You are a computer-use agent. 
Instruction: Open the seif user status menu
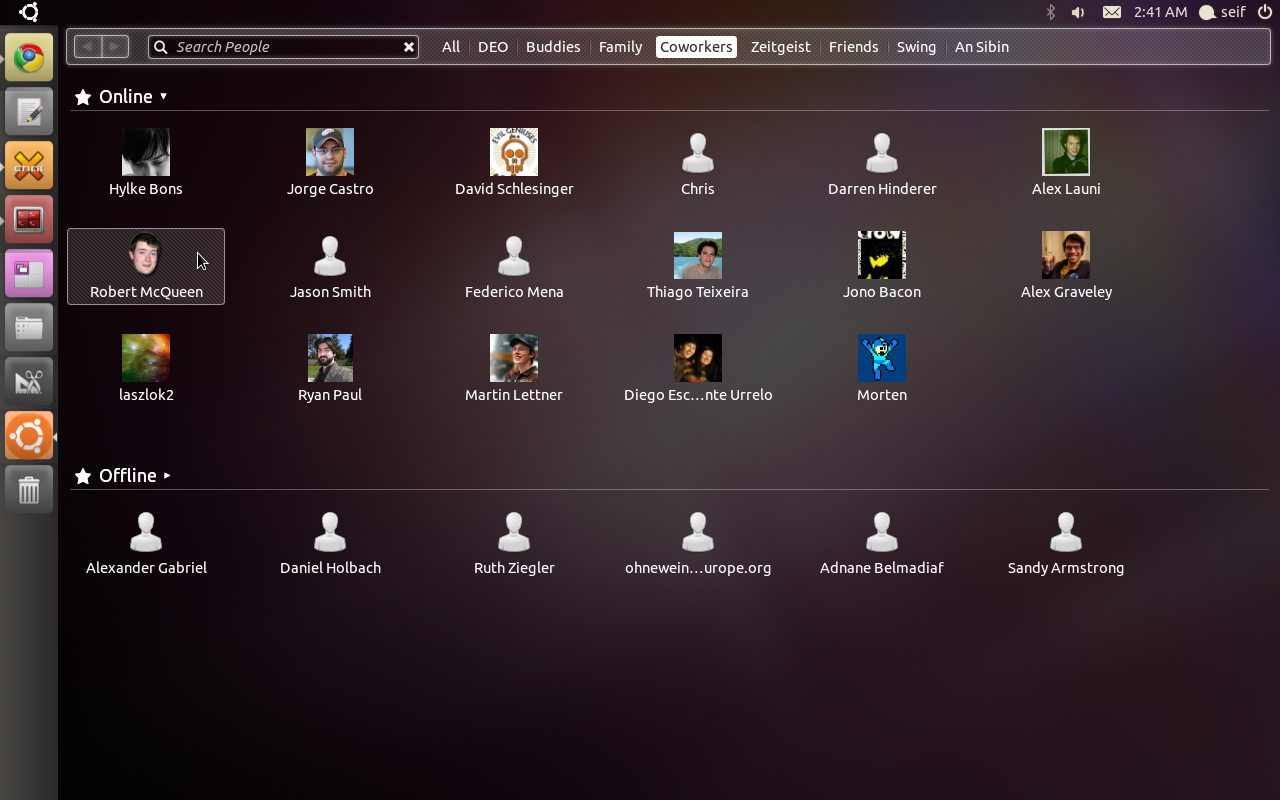click(x=1222, y=12)
